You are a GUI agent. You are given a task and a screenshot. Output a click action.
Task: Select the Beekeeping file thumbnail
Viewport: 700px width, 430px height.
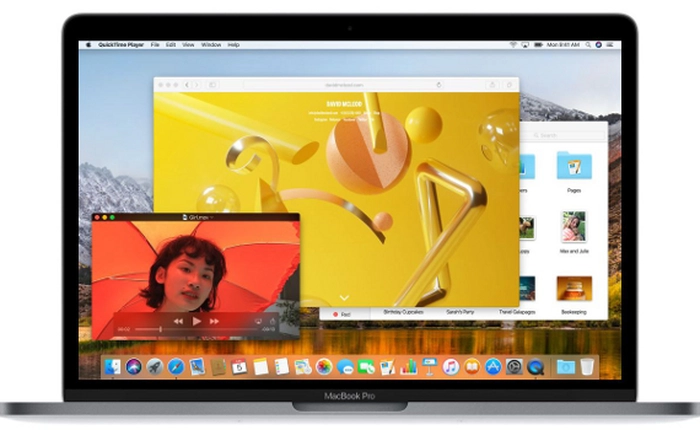[x=574, y=289]
